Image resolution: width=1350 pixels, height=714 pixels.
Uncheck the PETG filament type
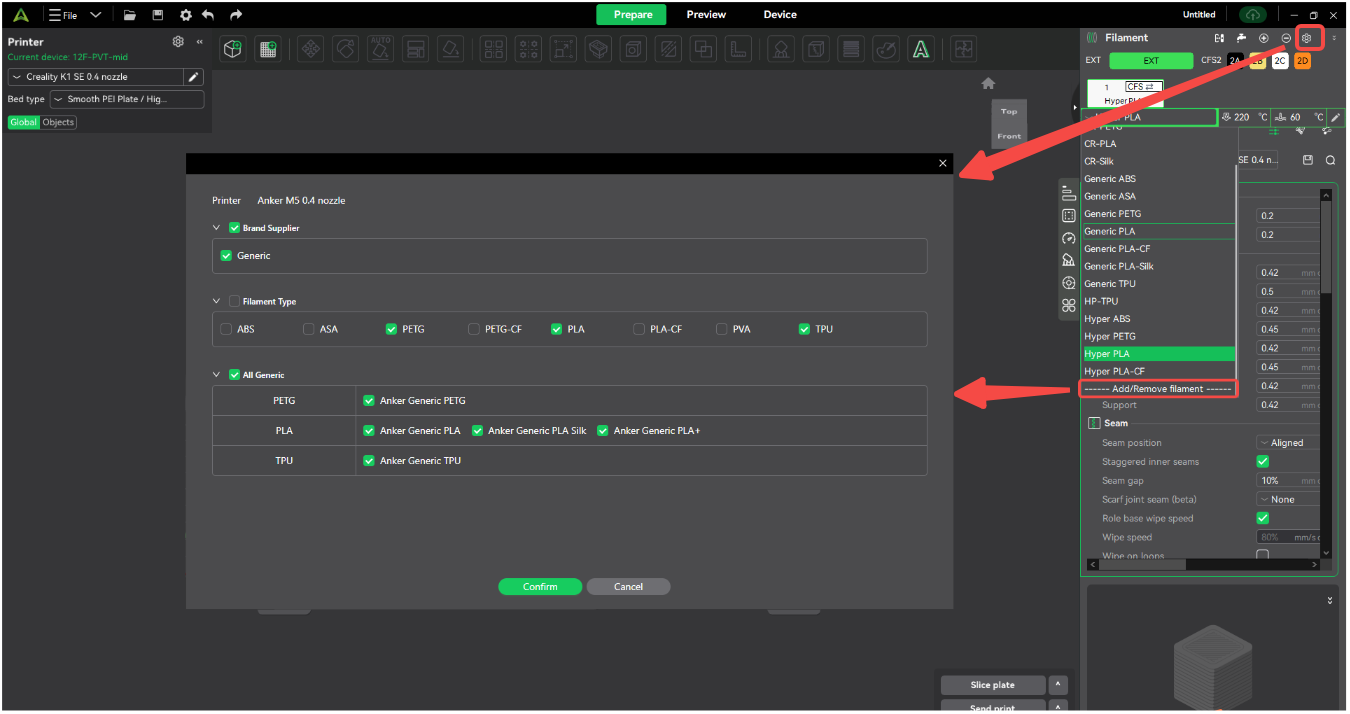[x=391, y=329]
